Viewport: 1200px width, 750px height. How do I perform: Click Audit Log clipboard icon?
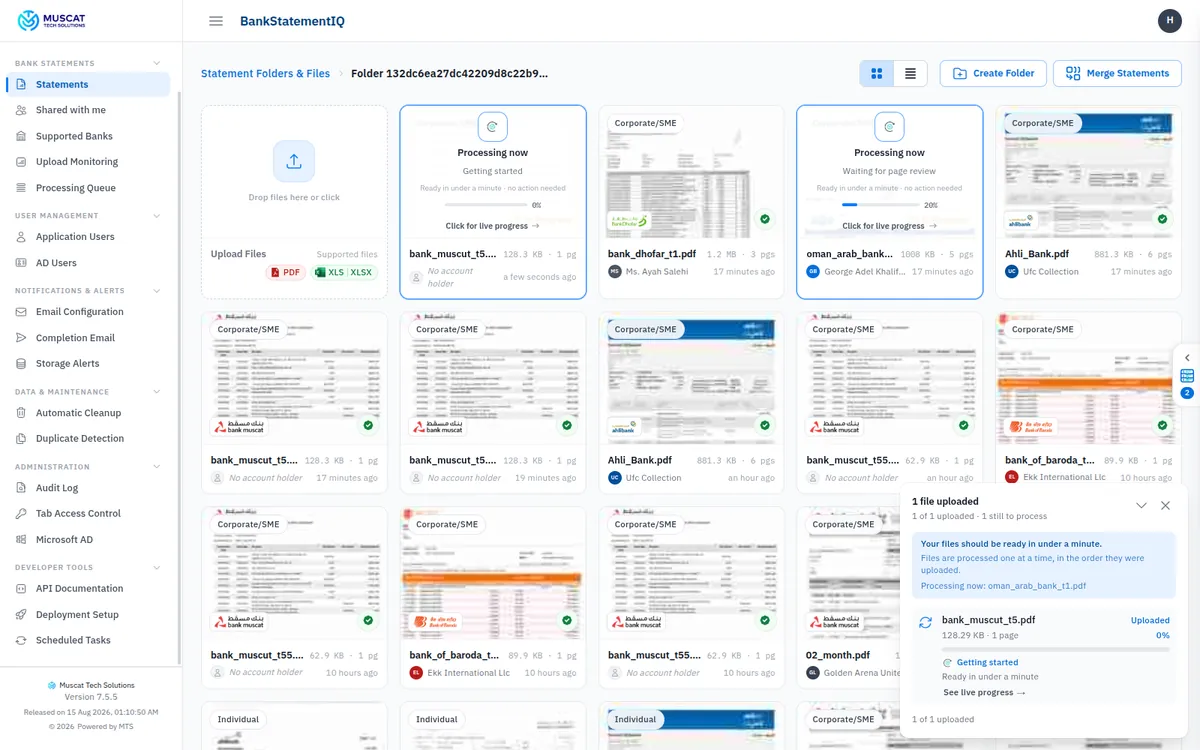coord(21,487)
